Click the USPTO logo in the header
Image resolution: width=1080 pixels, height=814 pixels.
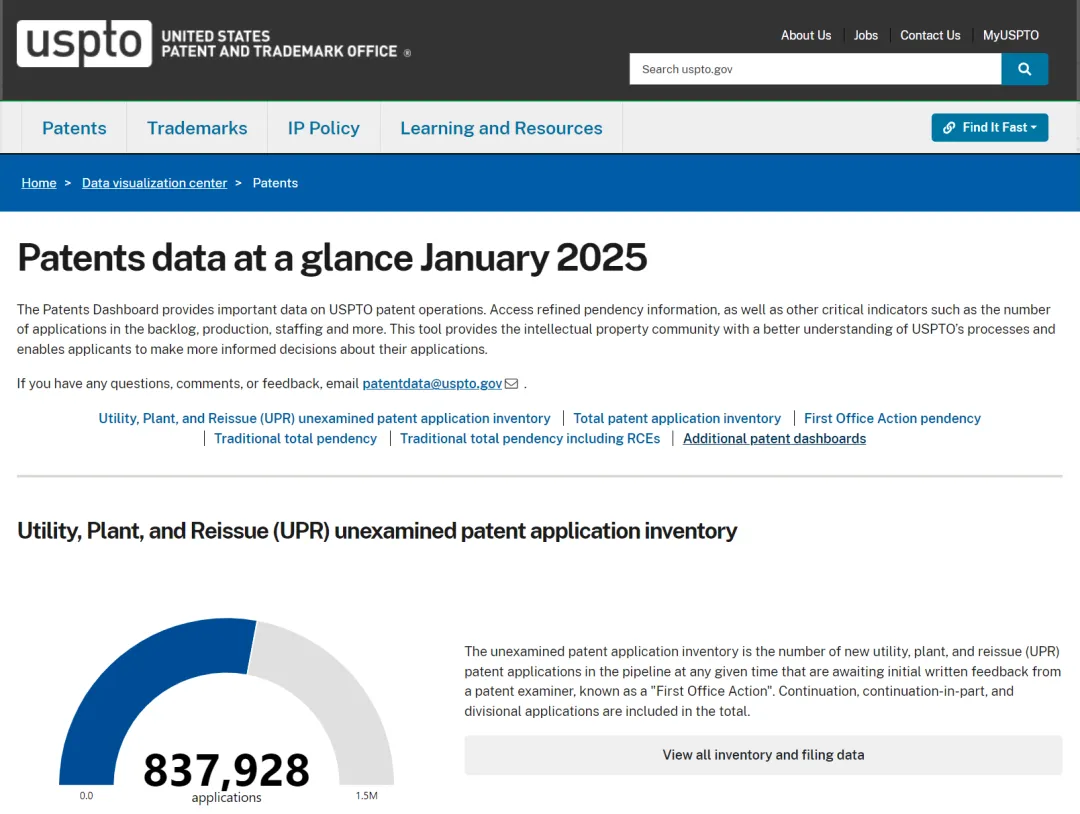tap(84, 43)
